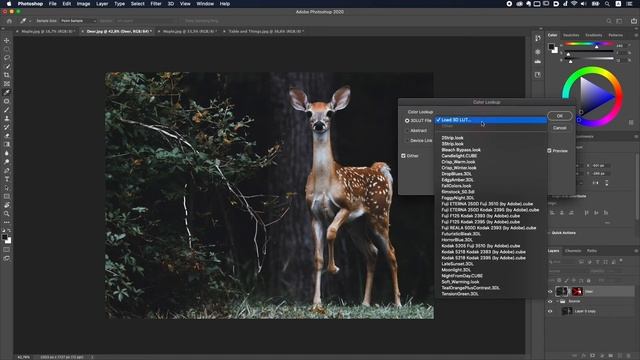Select the Eyedropper tool in the toolbar

point(7,92)
